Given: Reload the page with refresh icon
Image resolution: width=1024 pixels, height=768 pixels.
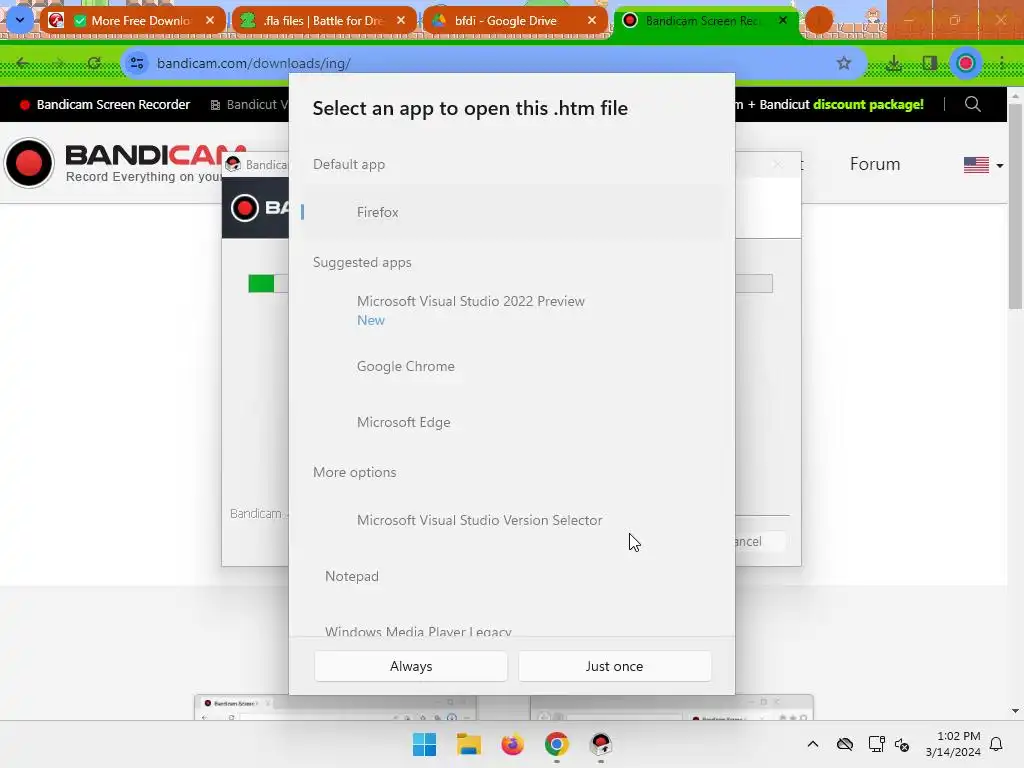Looking at the screenshot, I should click(x=94, y=63).
